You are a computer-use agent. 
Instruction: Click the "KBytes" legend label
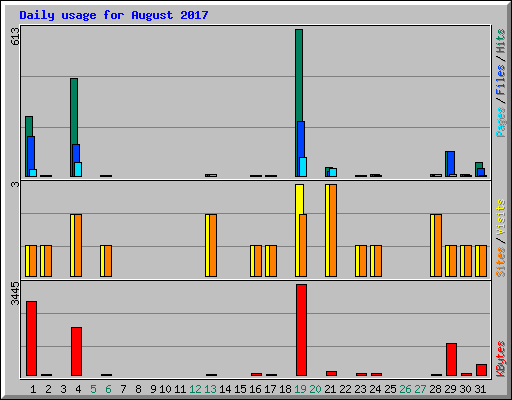(x=500, y=359)
